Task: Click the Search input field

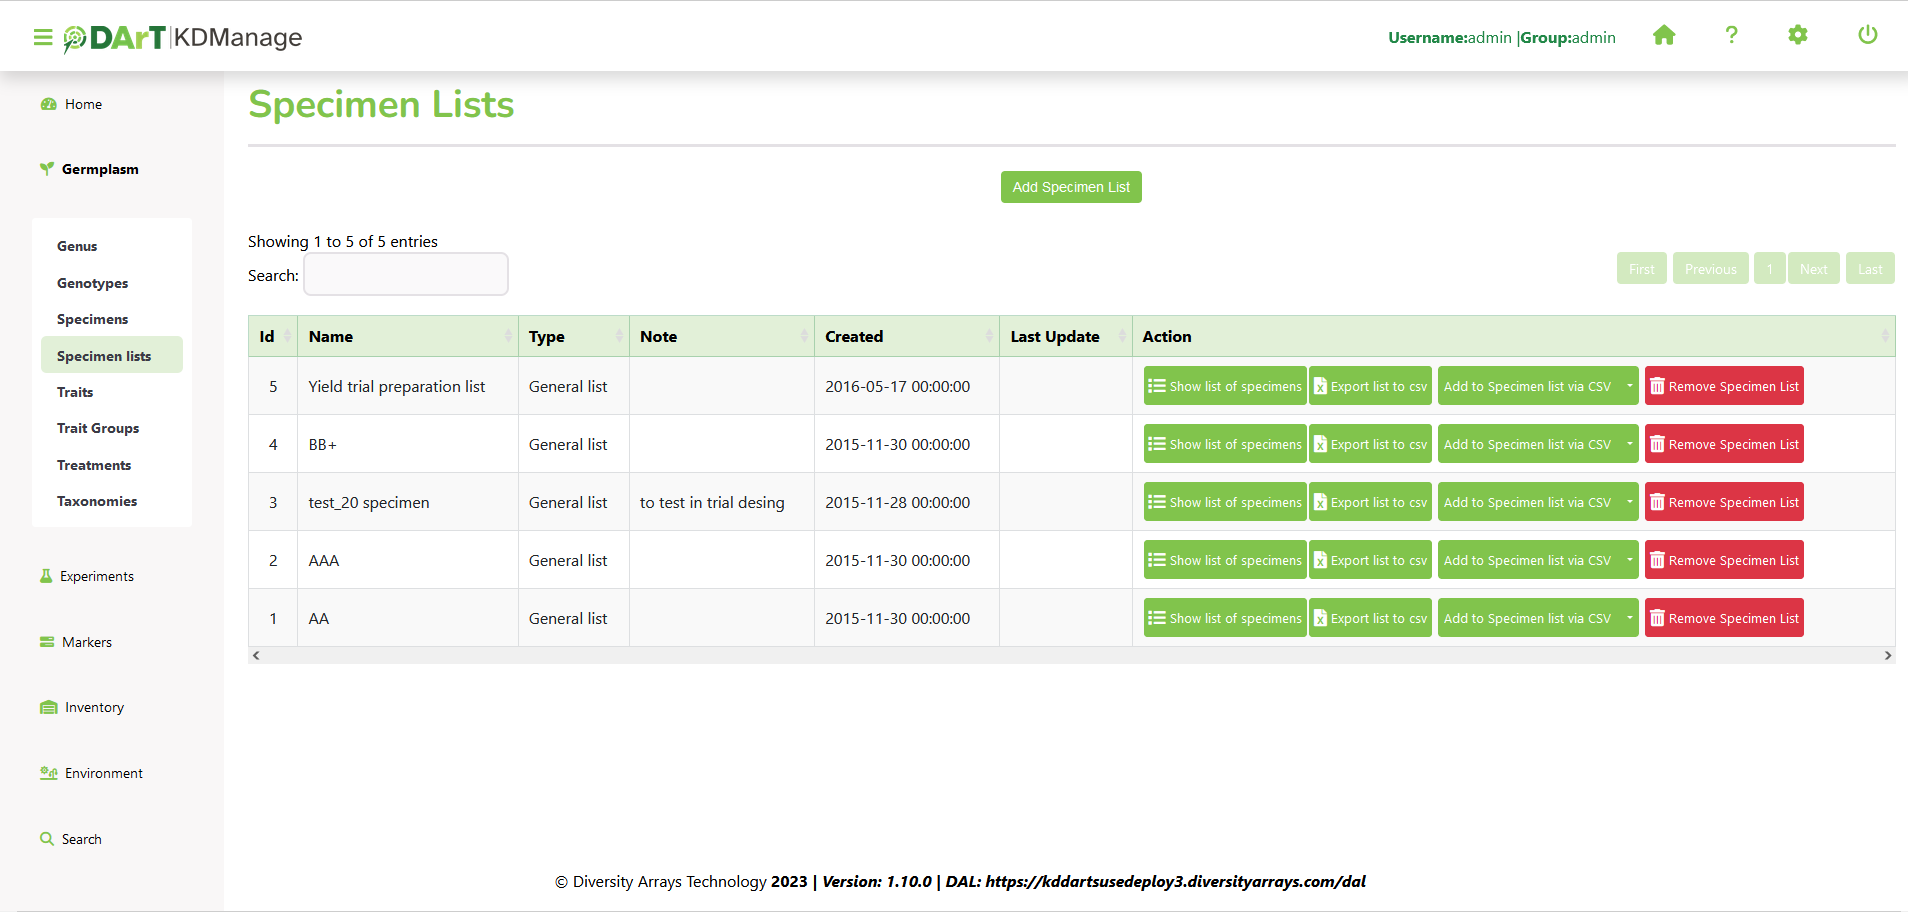Action: click(406, 275)
